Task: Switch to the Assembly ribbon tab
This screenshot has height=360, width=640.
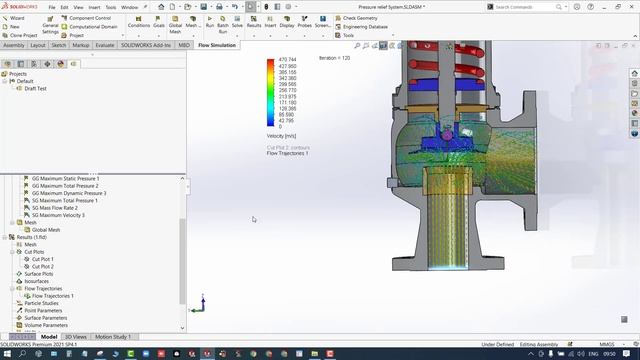Action: click(x=14, y=45)
